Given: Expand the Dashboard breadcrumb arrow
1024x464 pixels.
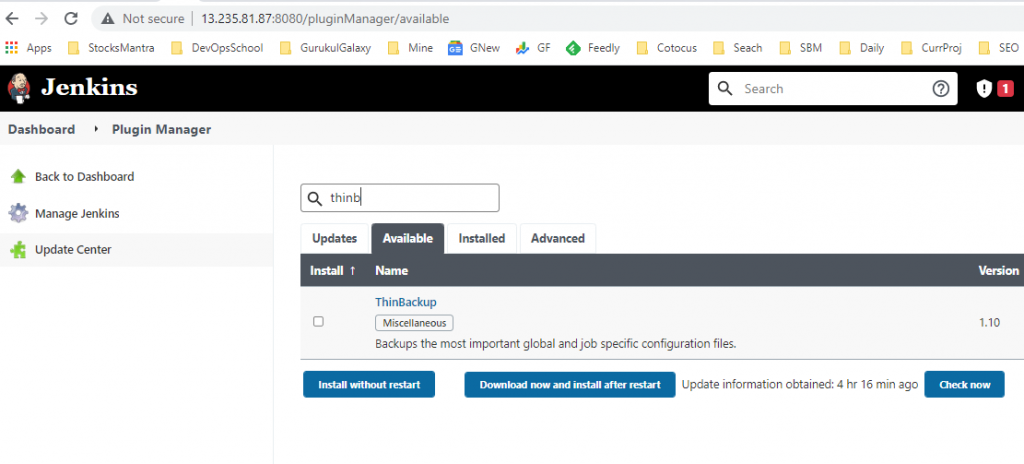Looking at the screenshot, I should tap(97, 129).
